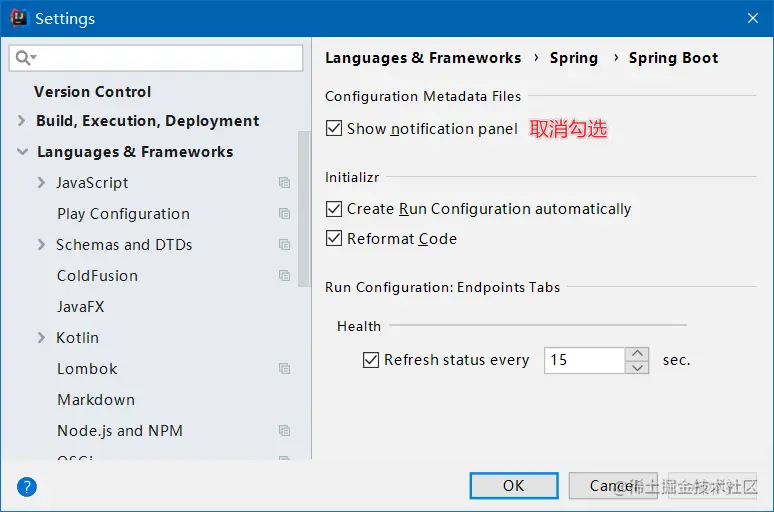Image resolution: width=774 pixels, height=512 pixels.
Task: Click the project-level icon beside Lombok
Action: (x=284, y=369)
